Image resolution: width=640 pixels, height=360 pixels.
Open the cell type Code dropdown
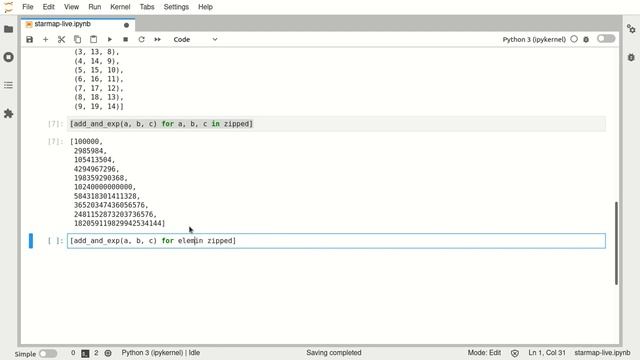pyautogui.click(x=195, y=40)
